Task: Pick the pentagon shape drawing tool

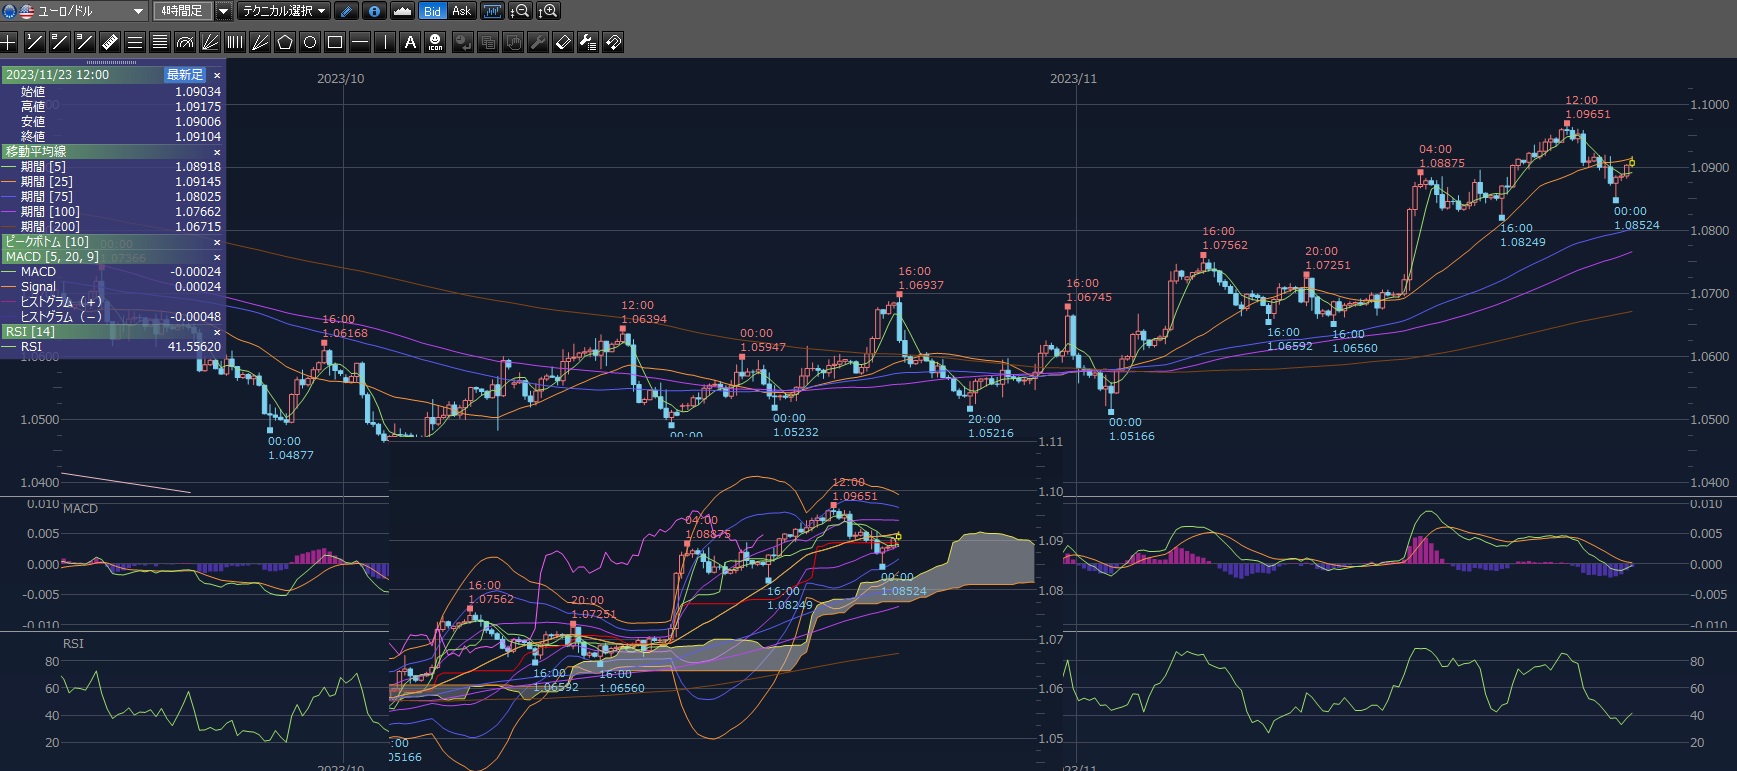Action: point(285,42)
